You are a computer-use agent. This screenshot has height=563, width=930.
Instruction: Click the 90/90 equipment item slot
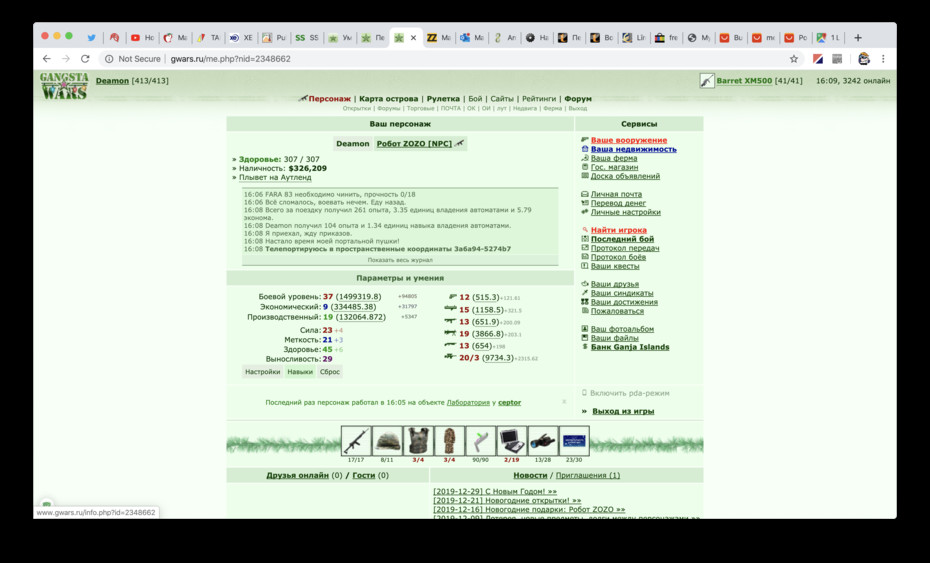480,441
